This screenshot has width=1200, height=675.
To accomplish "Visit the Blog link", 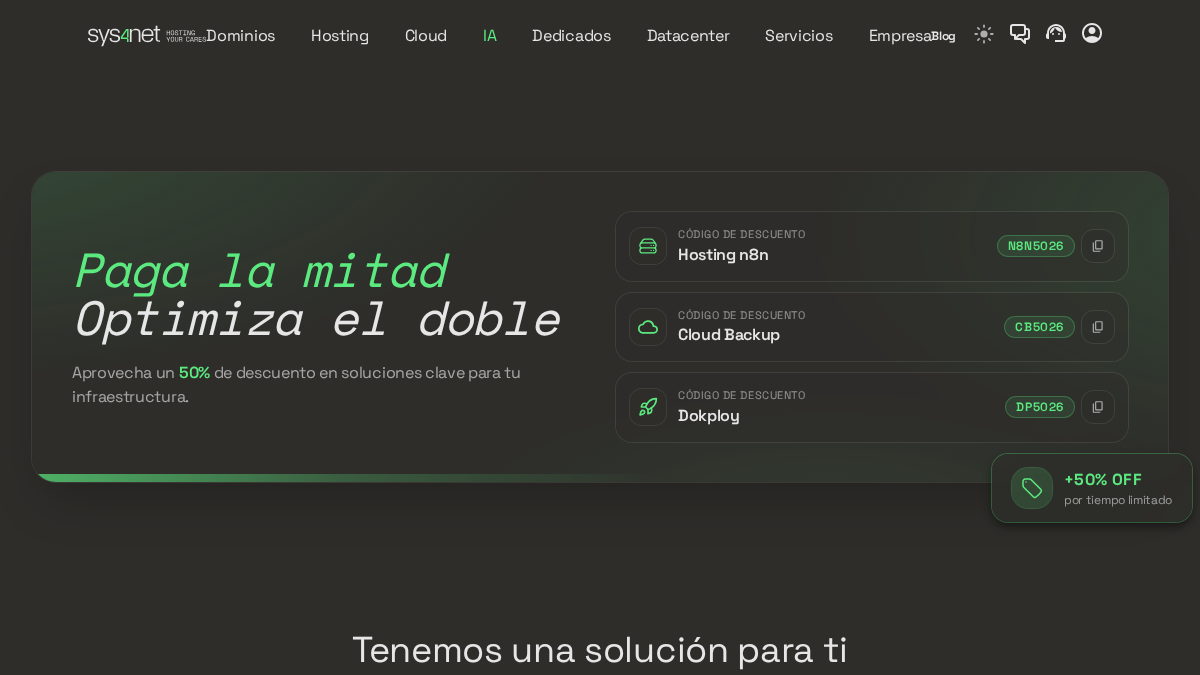I will (x=944, y=36).
